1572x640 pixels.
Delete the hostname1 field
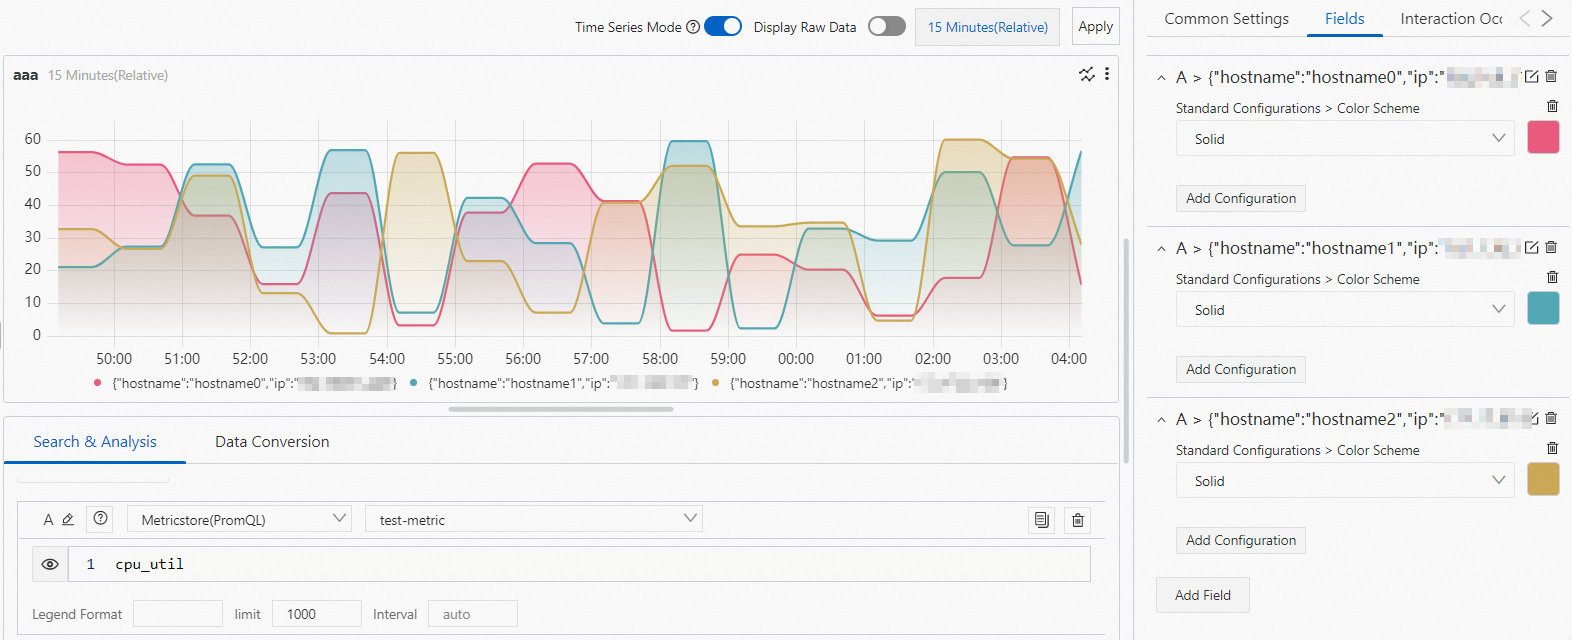click(x=1551, y=248)
